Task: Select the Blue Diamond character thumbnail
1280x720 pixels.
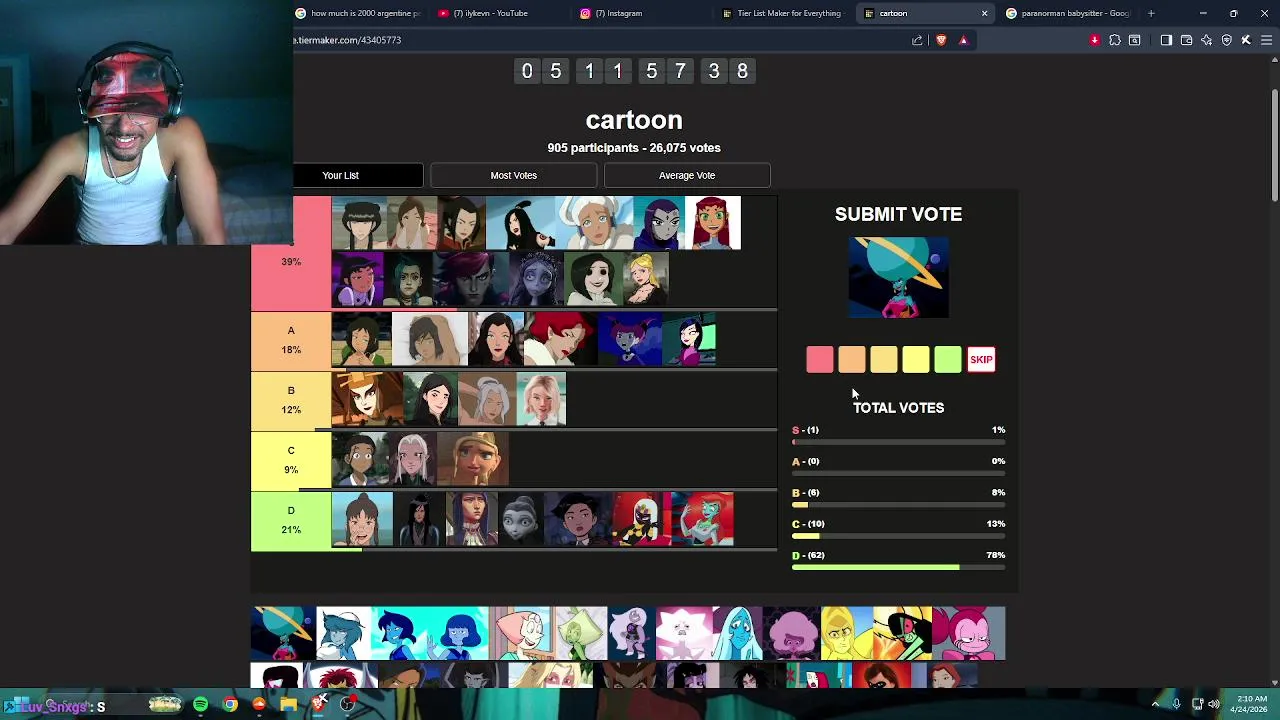Action: (x=737, y=633)
